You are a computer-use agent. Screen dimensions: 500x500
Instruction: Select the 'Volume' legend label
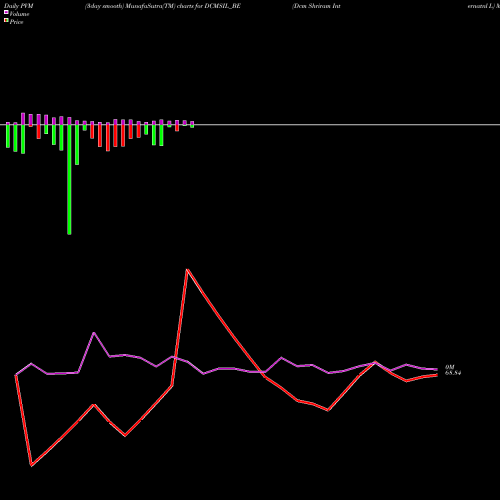point(19,14)
